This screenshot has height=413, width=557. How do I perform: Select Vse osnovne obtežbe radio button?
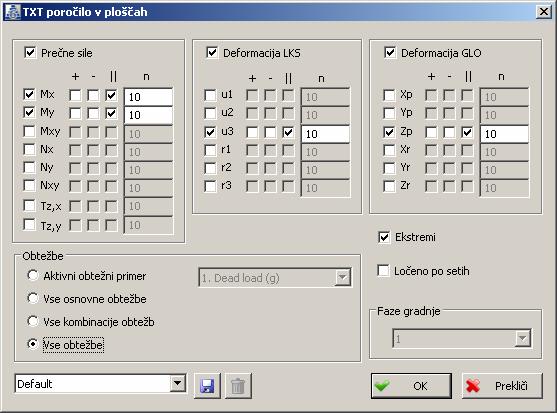pyautogui.click(x=33, y=298)
